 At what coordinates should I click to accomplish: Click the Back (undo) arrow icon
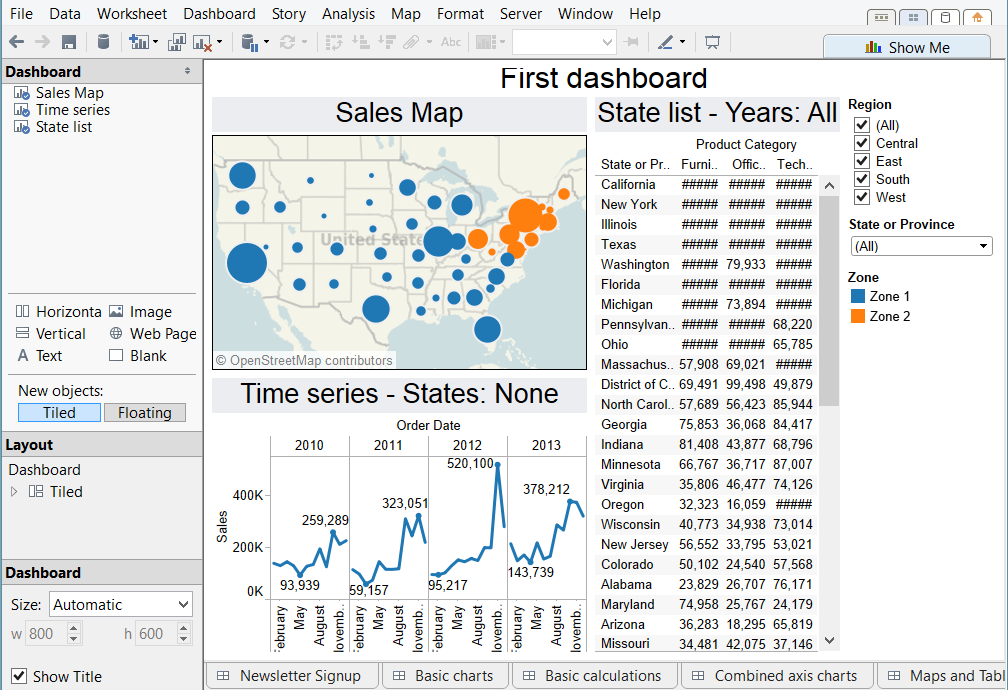pyautogui.click(x=17, y=42)
